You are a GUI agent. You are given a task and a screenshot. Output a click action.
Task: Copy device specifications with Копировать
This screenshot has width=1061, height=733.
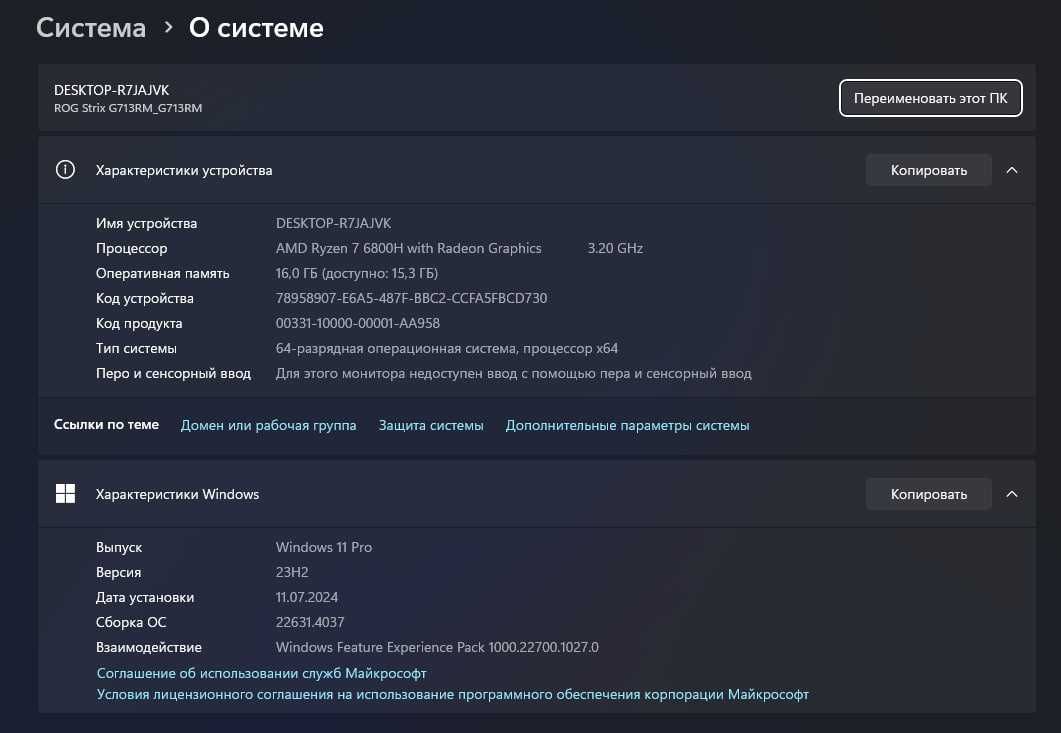(x=928, y=170)
